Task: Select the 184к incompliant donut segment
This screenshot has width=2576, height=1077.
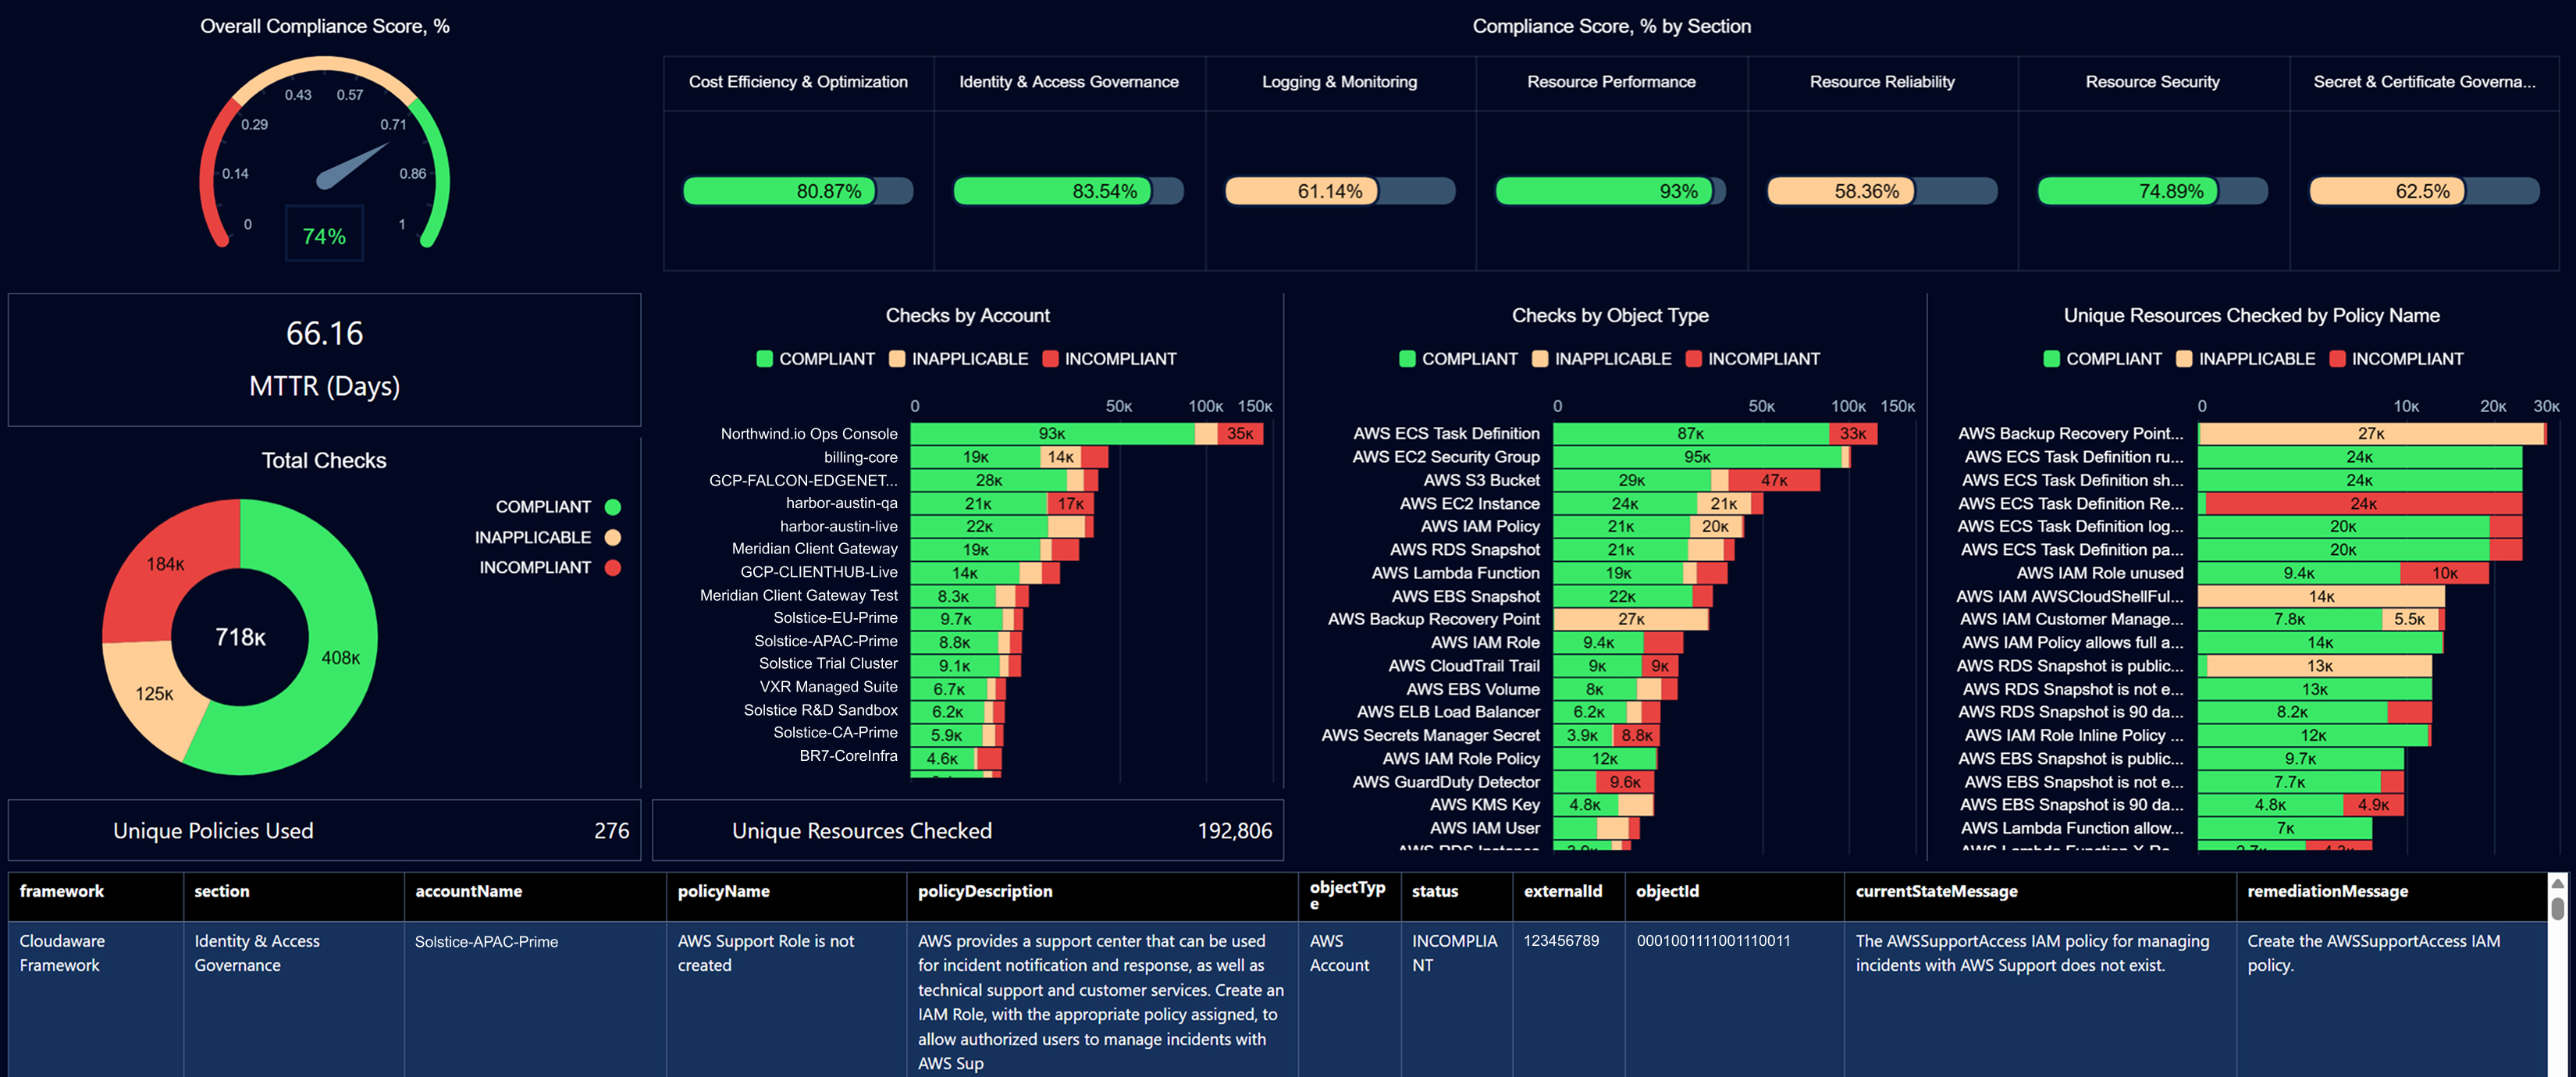Action: coord(166,564)
